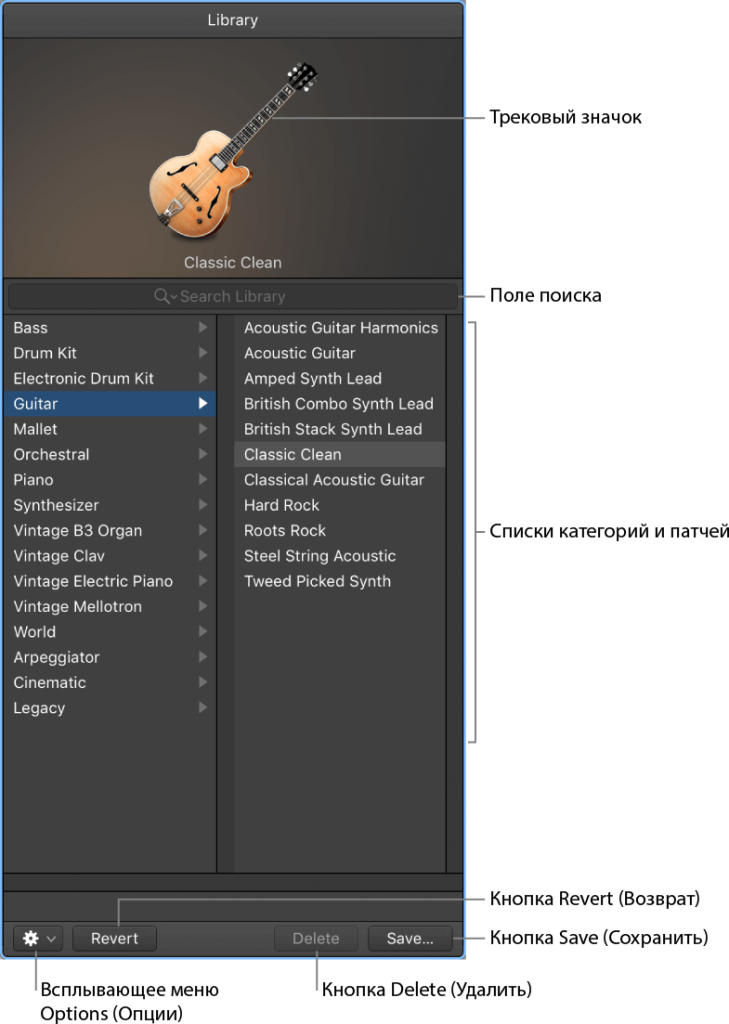The image size is (729, 1024).
Task: Expand the arrow next to World
Action: click(203, 632)
